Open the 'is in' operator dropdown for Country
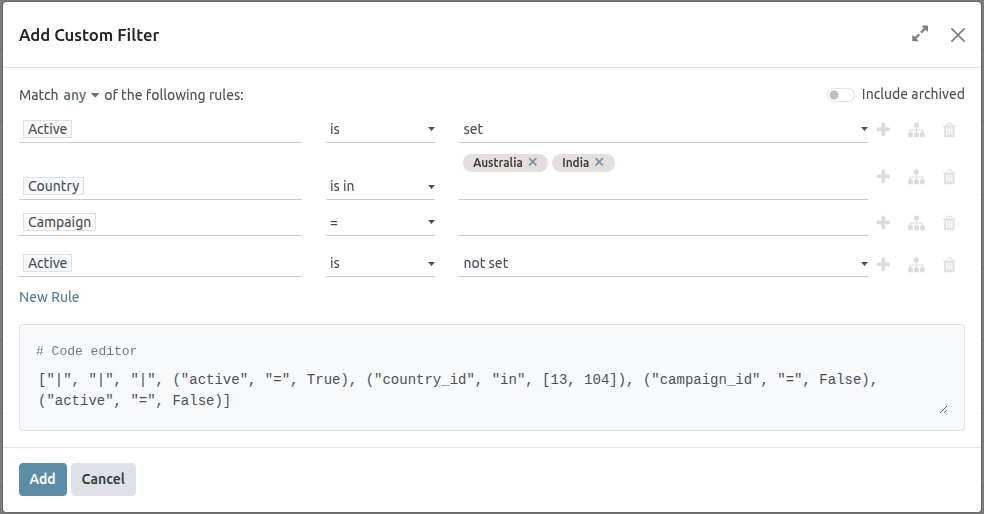The image size is (984, 514). [x=380, y=186]
